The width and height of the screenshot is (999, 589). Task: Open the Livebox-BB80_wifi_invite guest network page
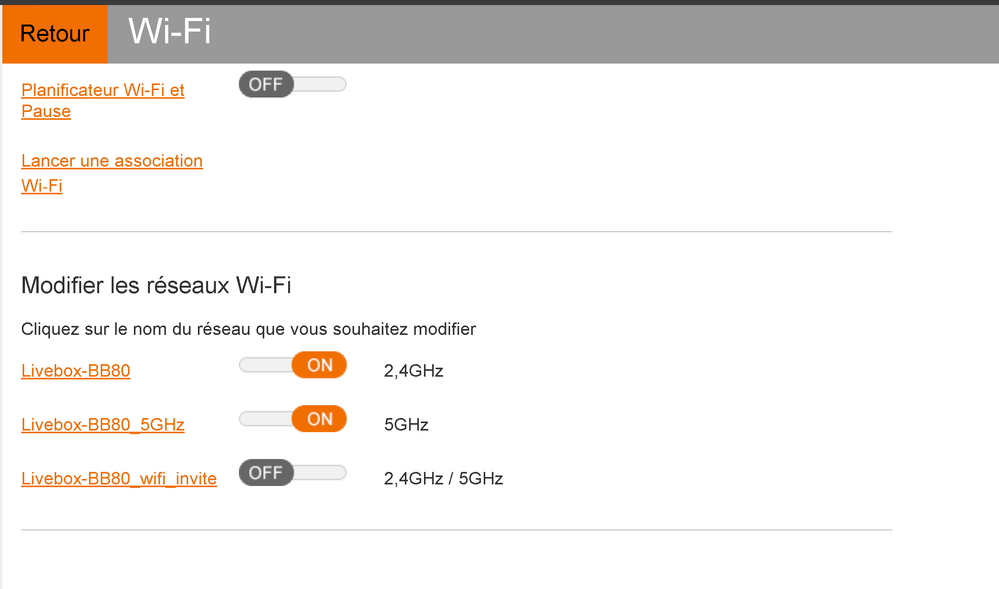tap(119, 478)
